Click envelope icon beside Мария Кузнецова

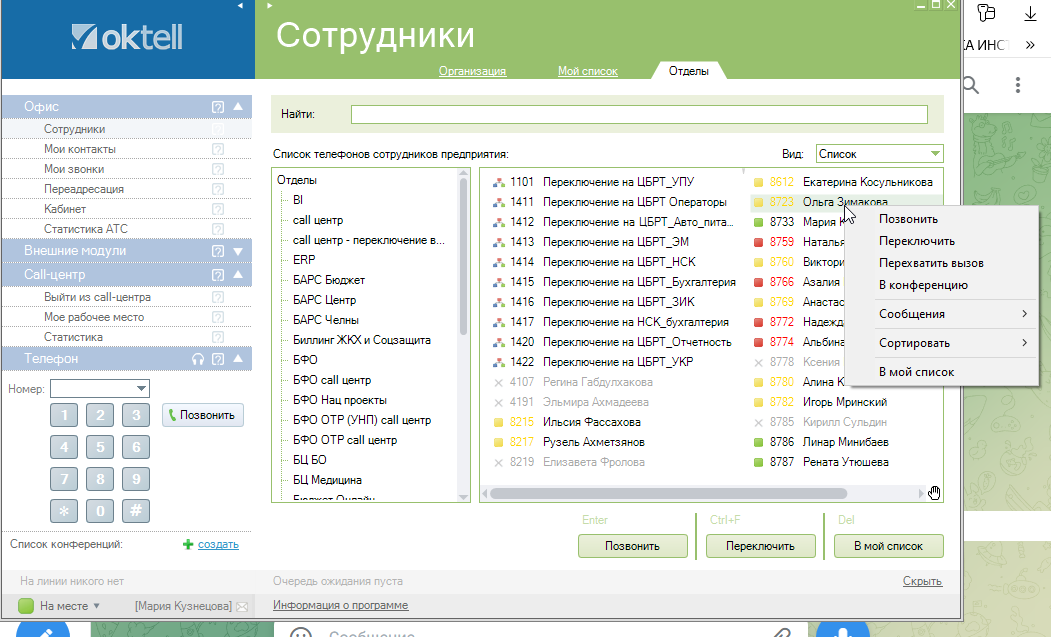pyautogui.click(x=242, y=606)
